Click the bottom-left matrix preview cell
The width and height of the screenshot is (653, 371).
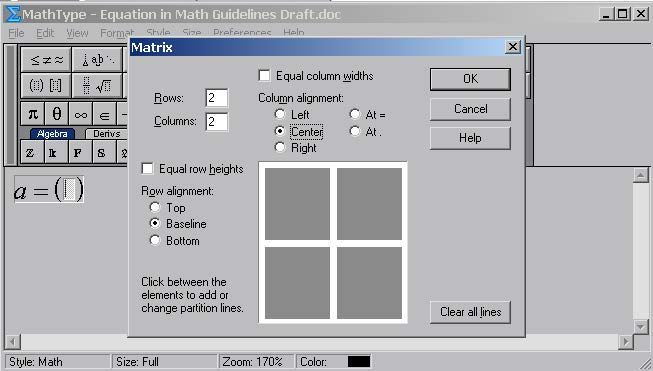[x=297, y=283]
